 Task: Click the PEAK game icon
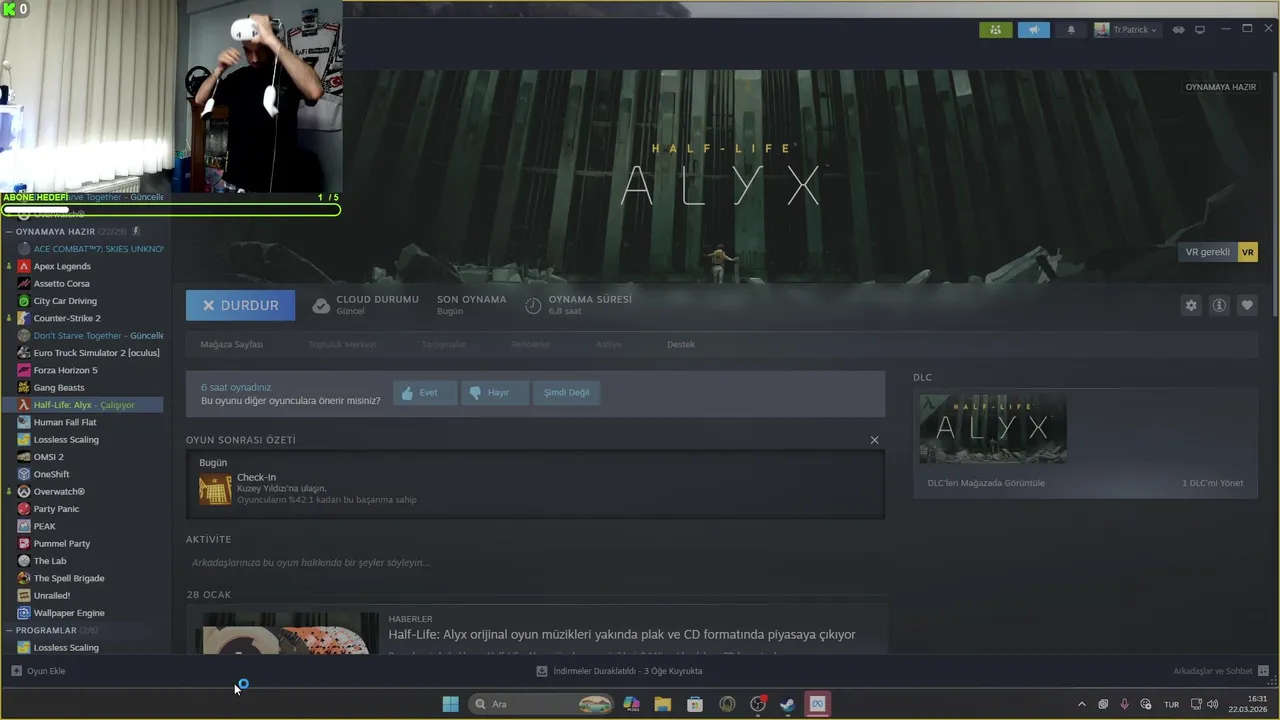pyautogui.click(x=24, y=526)
